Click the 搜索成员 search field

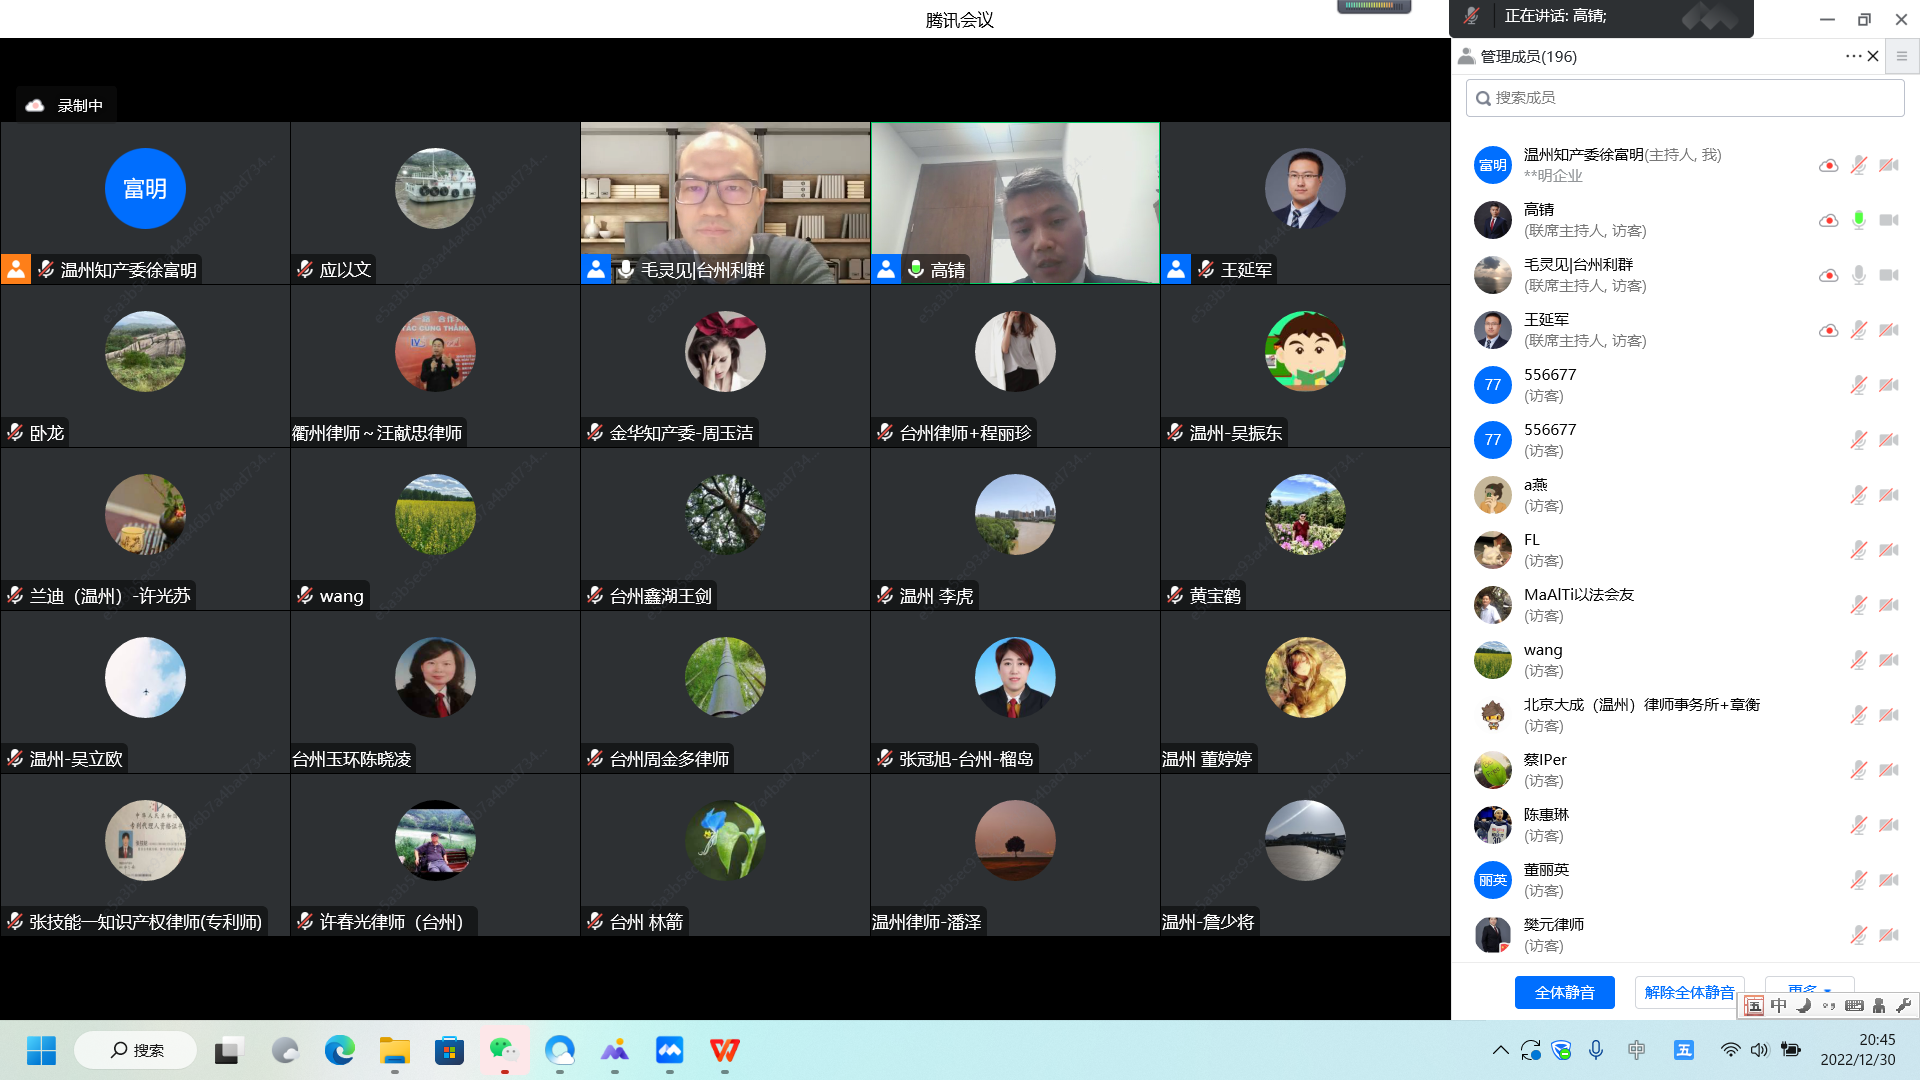pos(1684,98)
